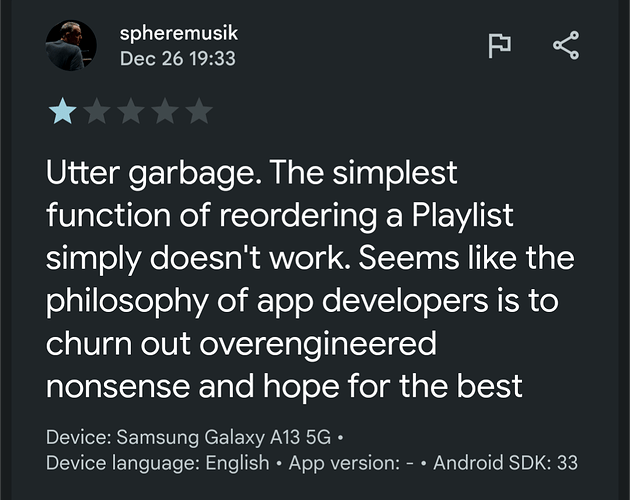Click the App version label
Viewport: 630px width, 500px height.
(x=356, y=463)
